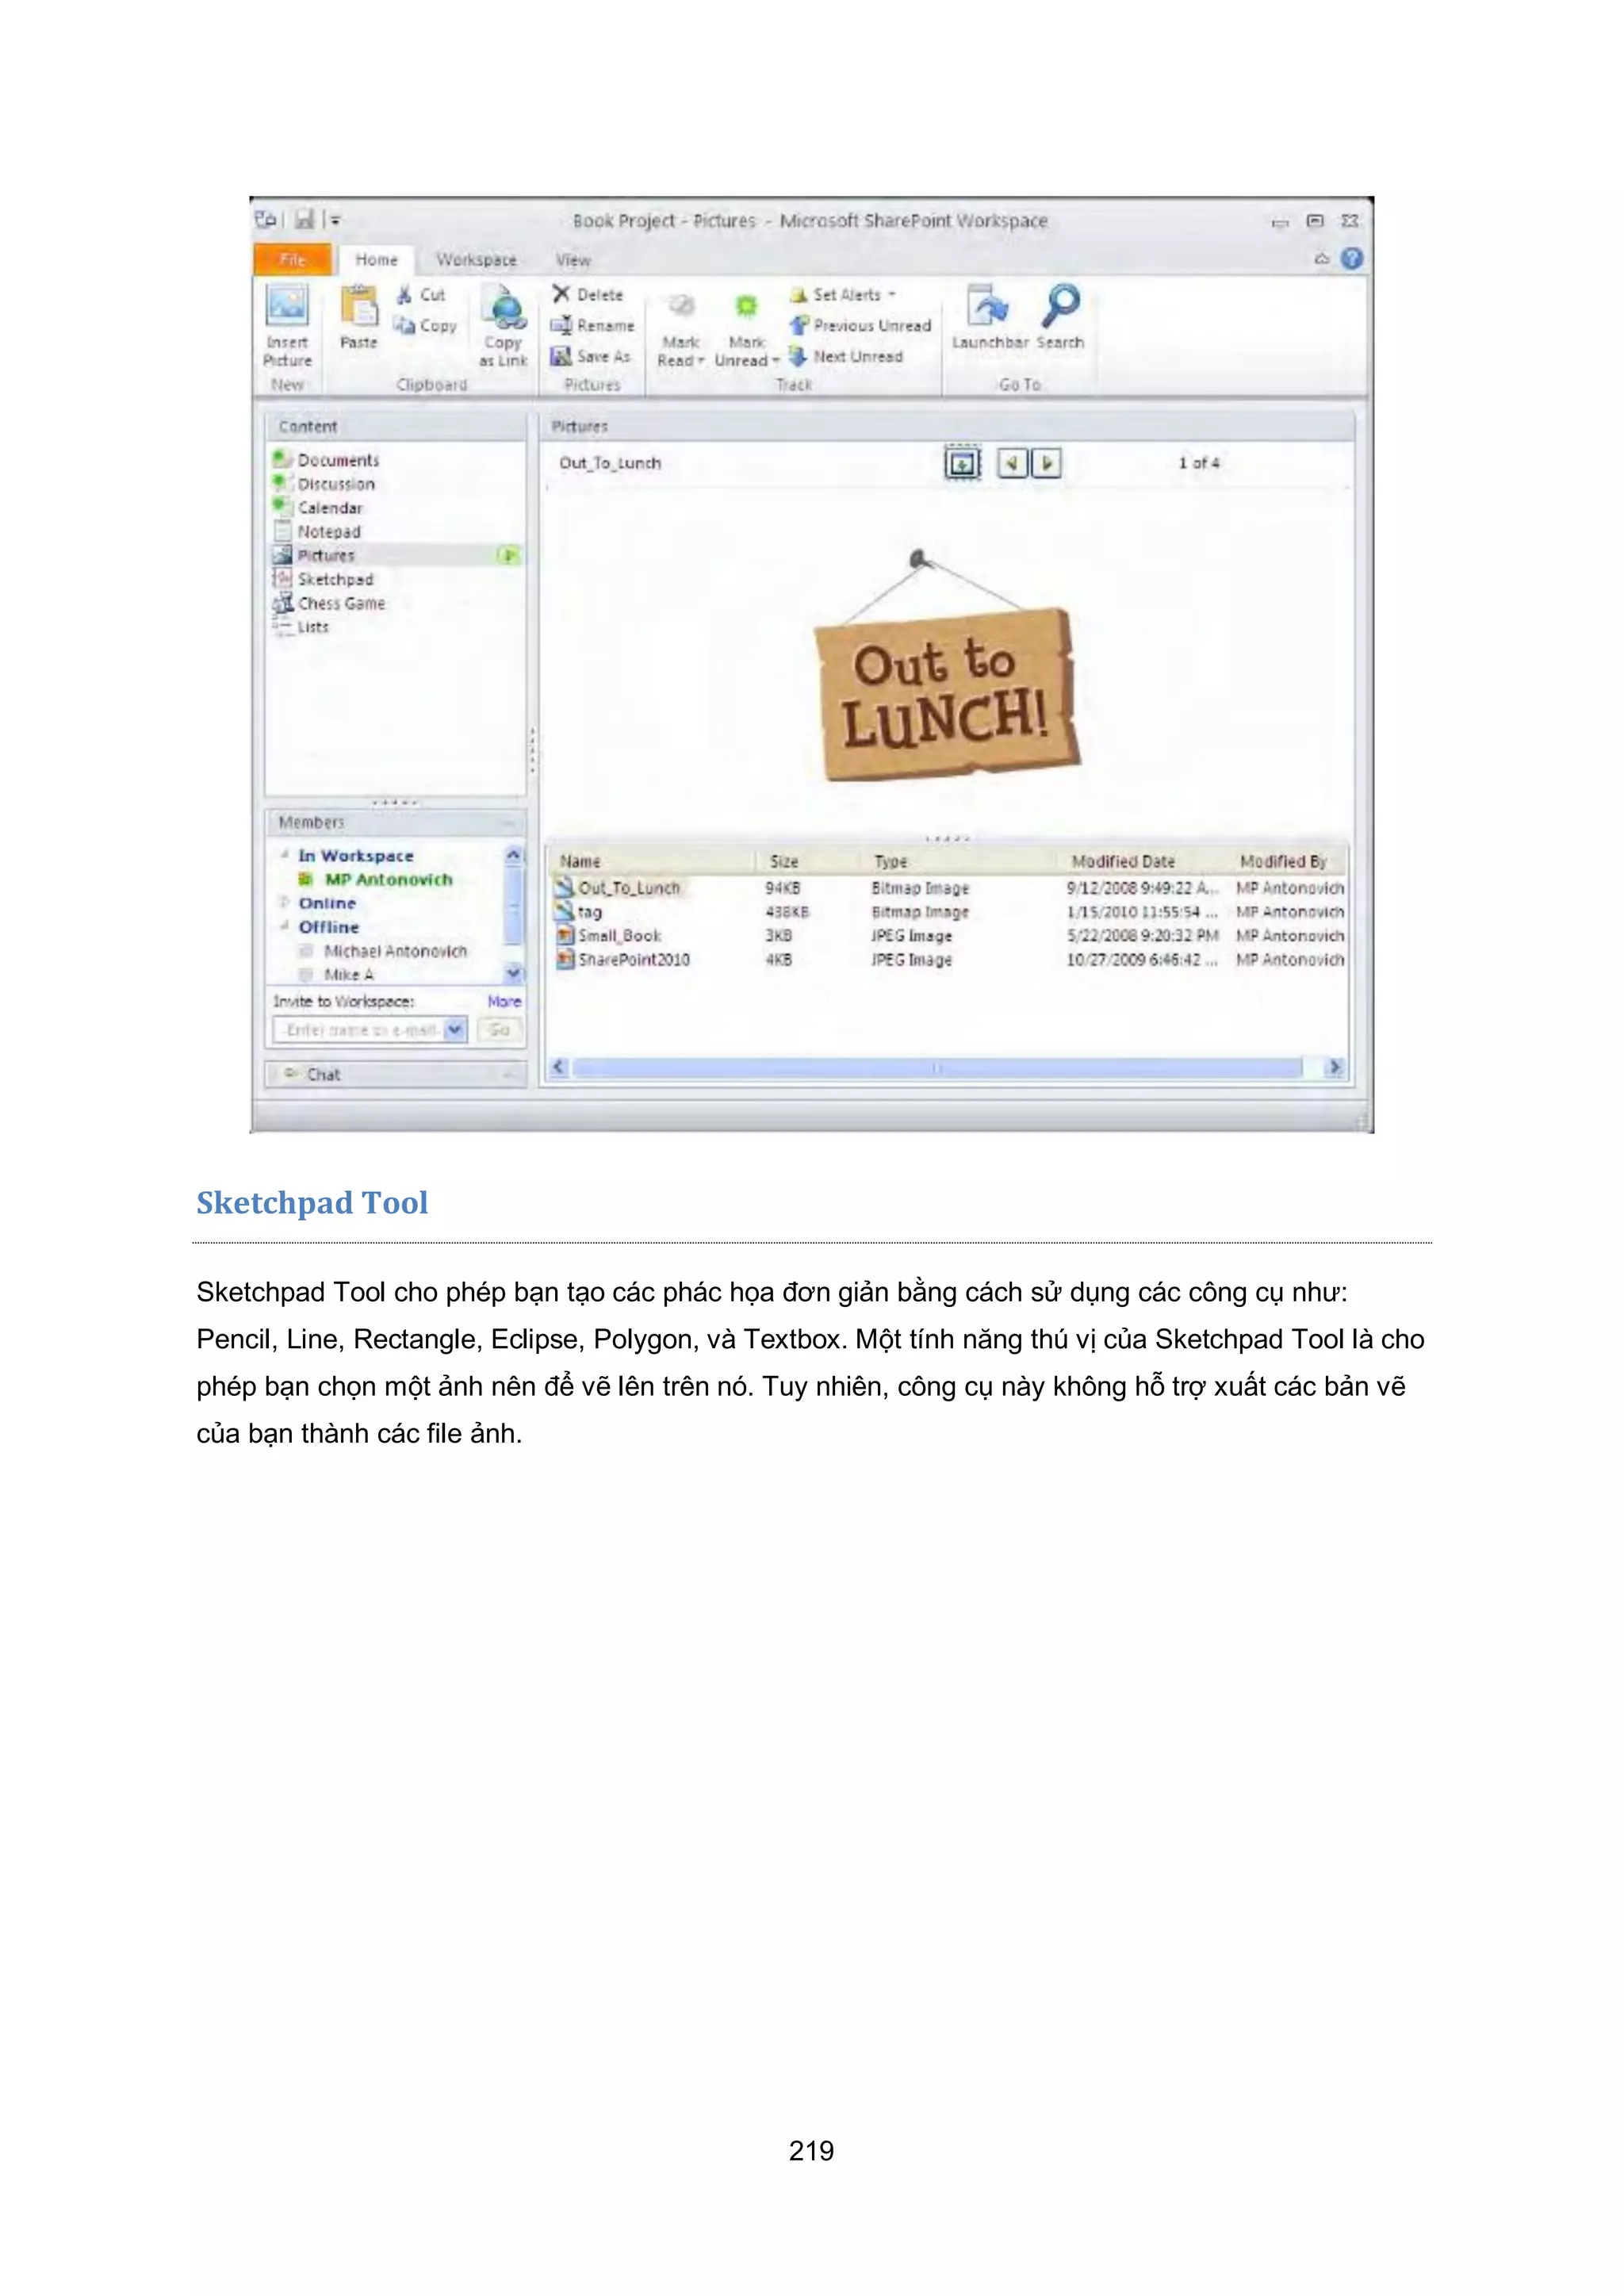
Task: Collapse the In Workspace member group
Action: pyautogui.click(x=284, y=855)
